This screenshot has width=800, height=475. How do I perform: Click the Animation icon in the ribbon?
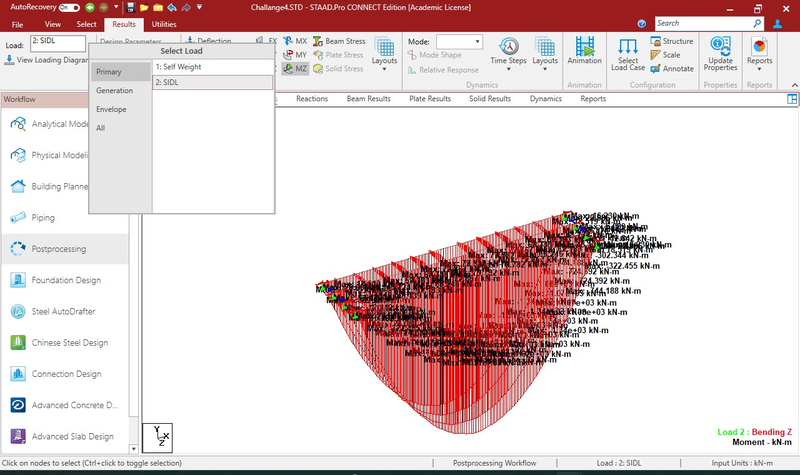coord(584,51)
